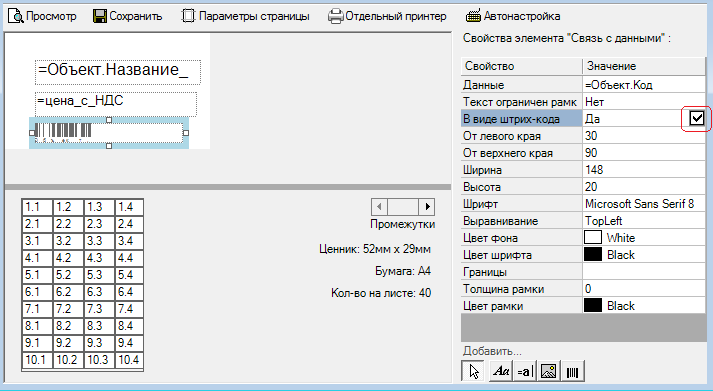Viewport: 713px width, 391px height.
Task: Select Текст ограничен рамк value Нет
Action: (643, 102)
